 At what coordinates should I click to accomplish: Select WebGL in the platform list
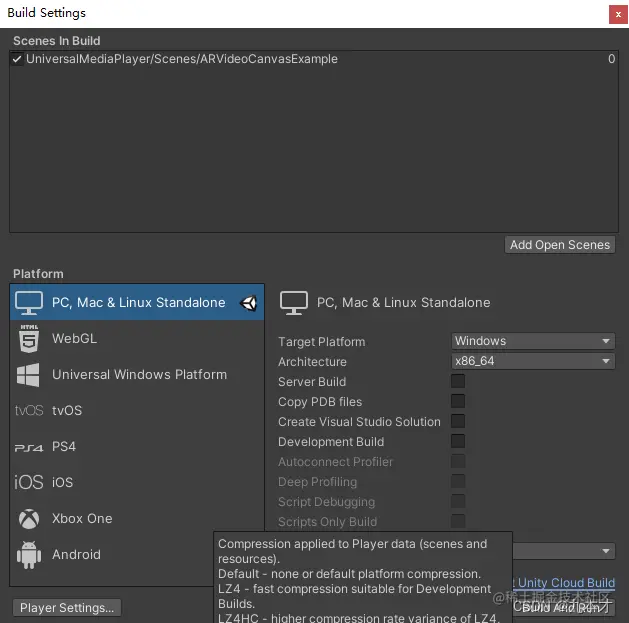(x=137, y=339)
